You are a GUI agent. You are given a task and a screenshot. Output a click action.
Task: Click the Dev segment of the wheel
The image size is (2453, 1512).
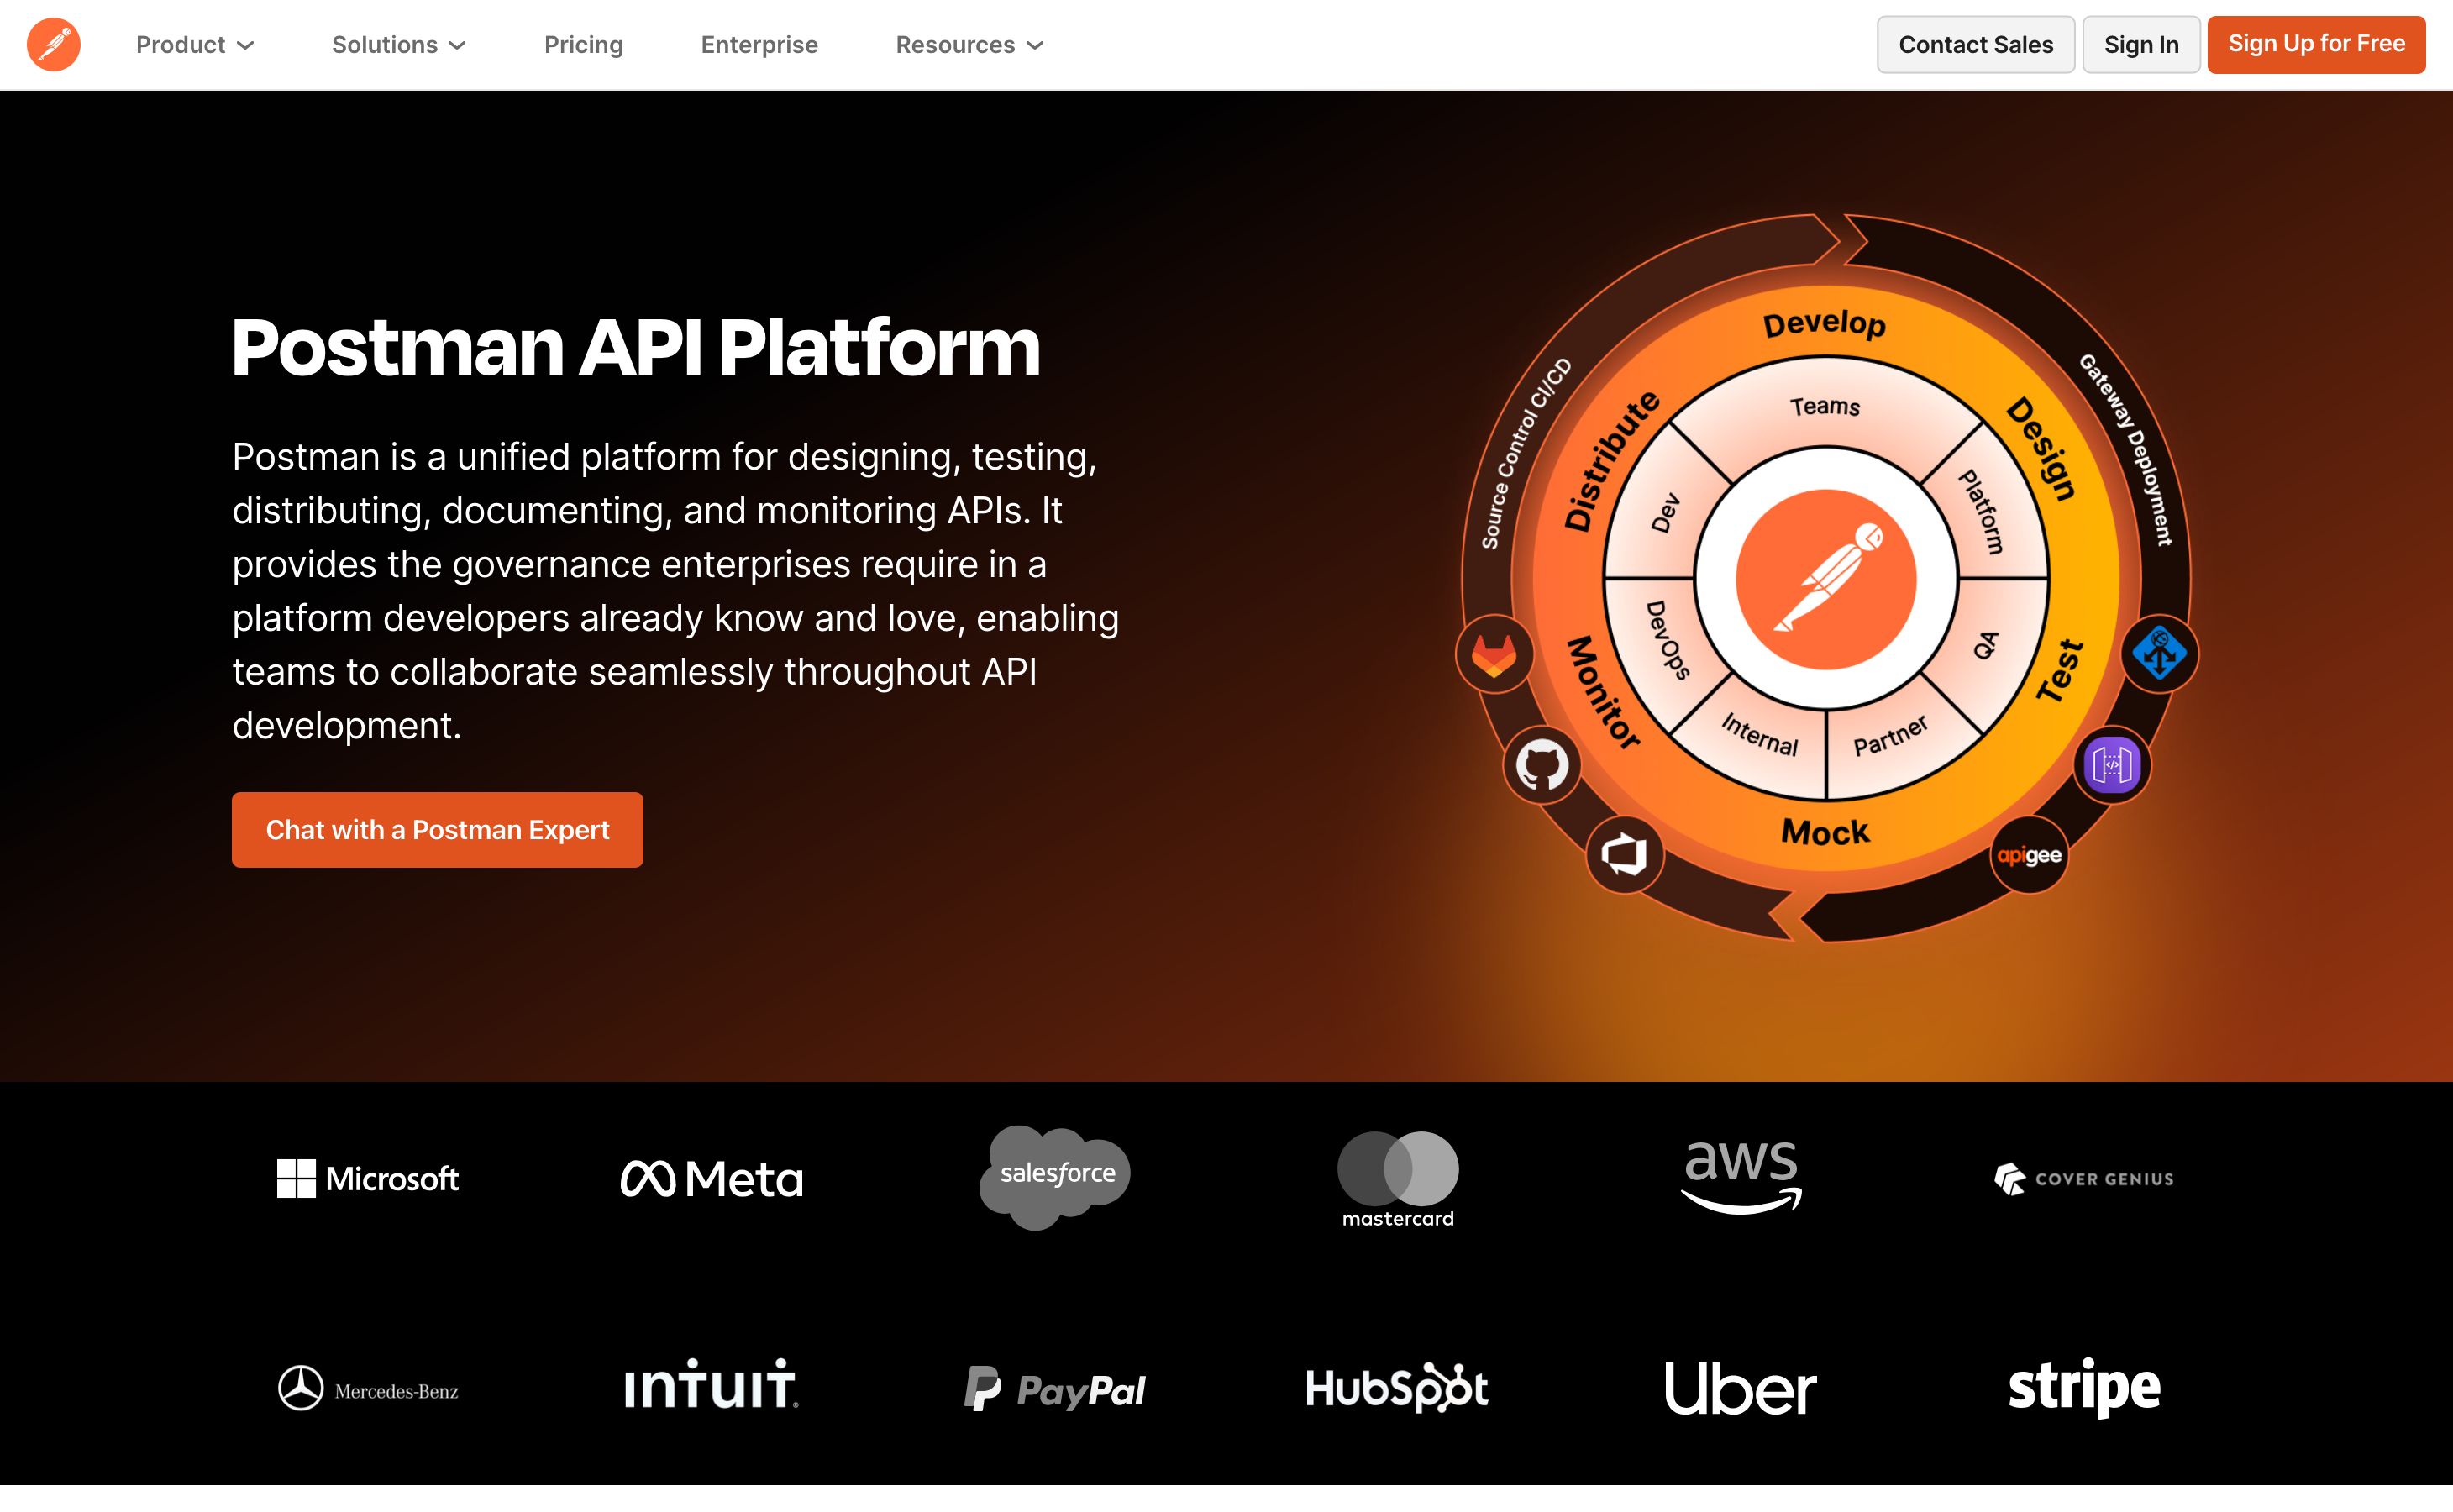pyautogui.click(x=1665, y=513)
